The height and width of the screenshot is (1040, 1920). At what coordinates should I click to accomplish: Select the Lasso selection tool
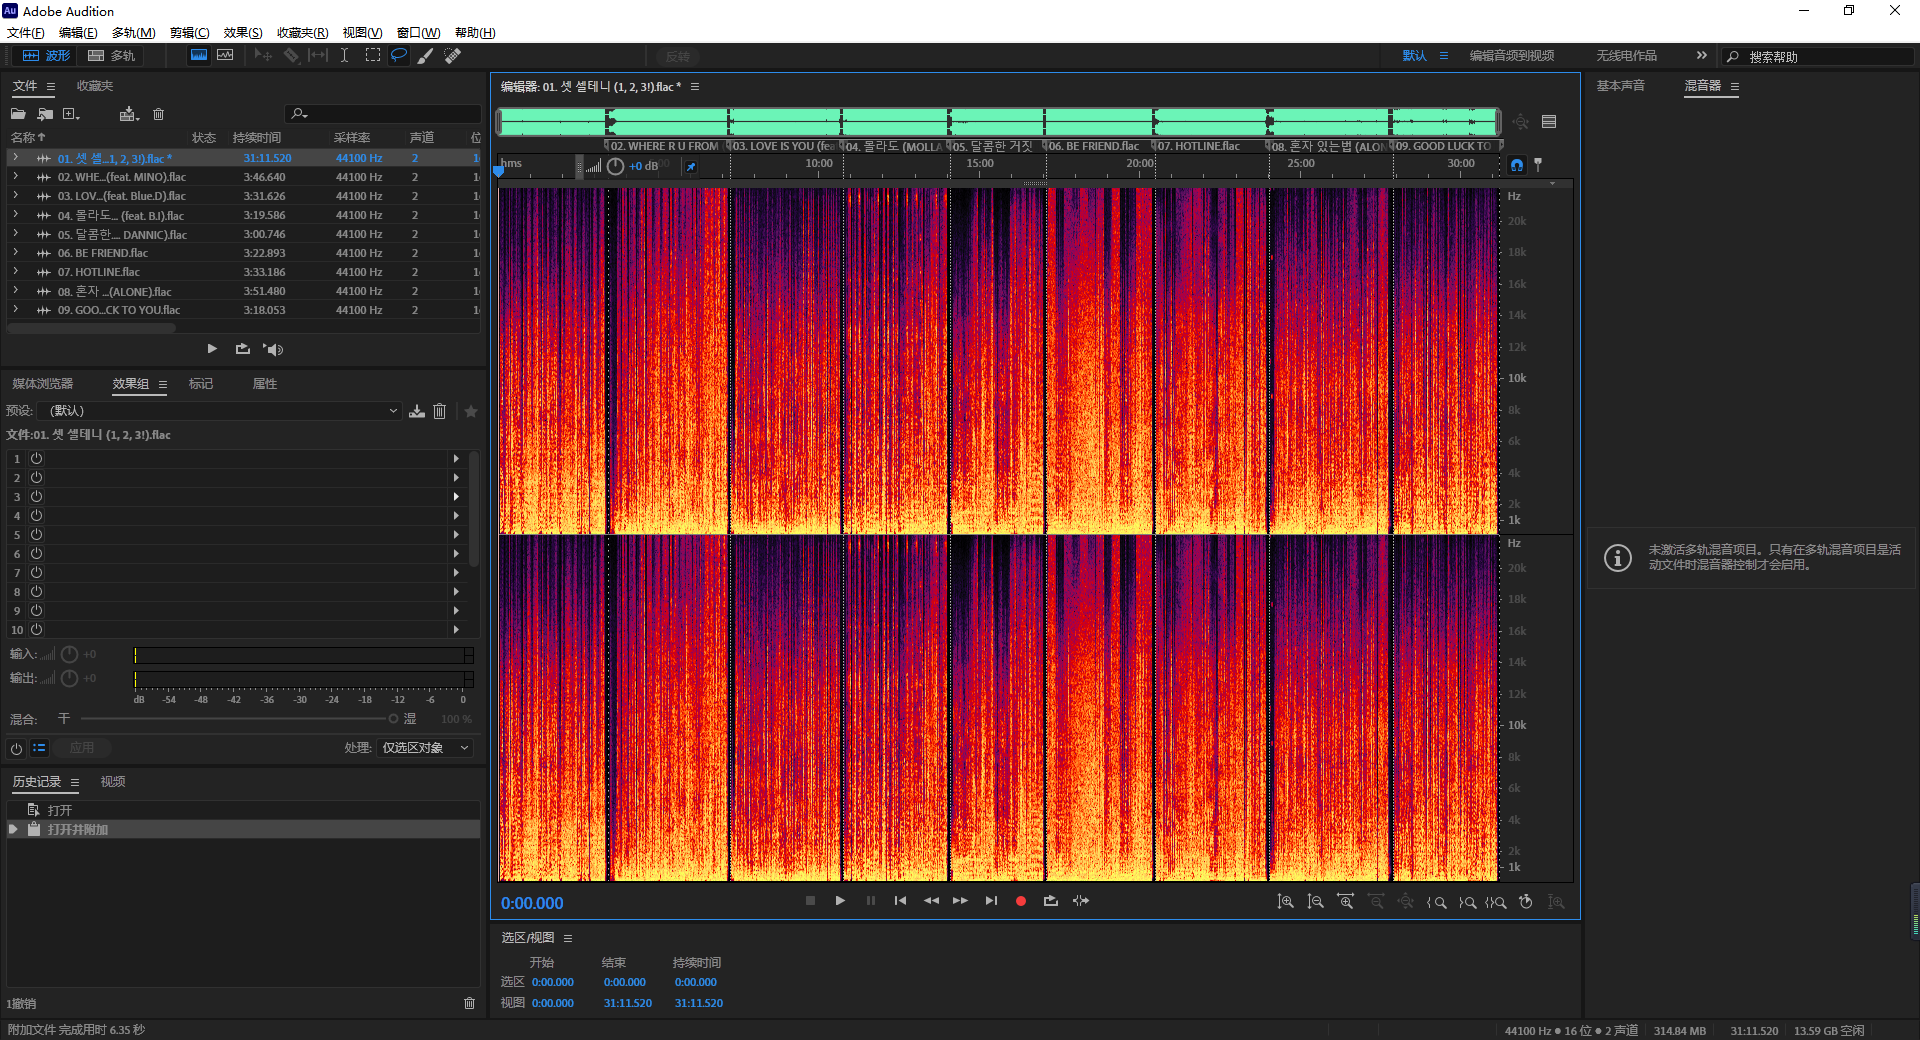pos(399,56)
